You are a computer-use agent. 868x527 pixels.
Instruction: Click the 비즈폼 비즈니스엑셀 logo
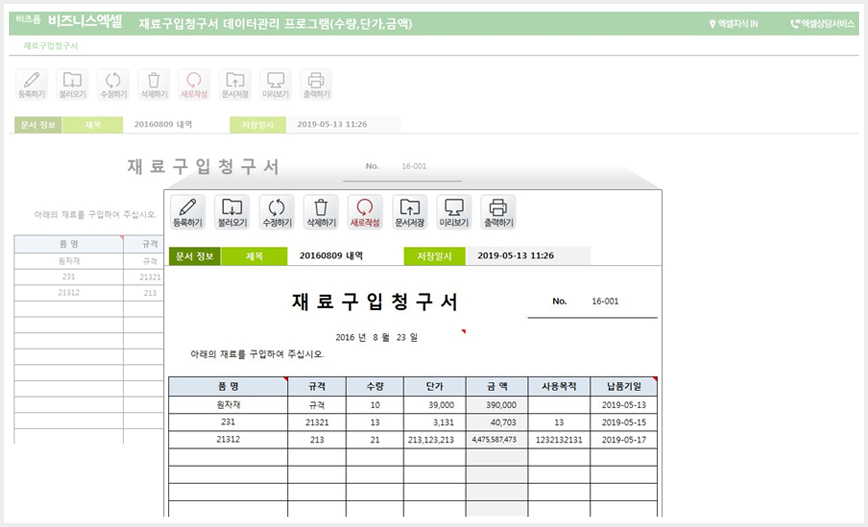pos(69,22)
